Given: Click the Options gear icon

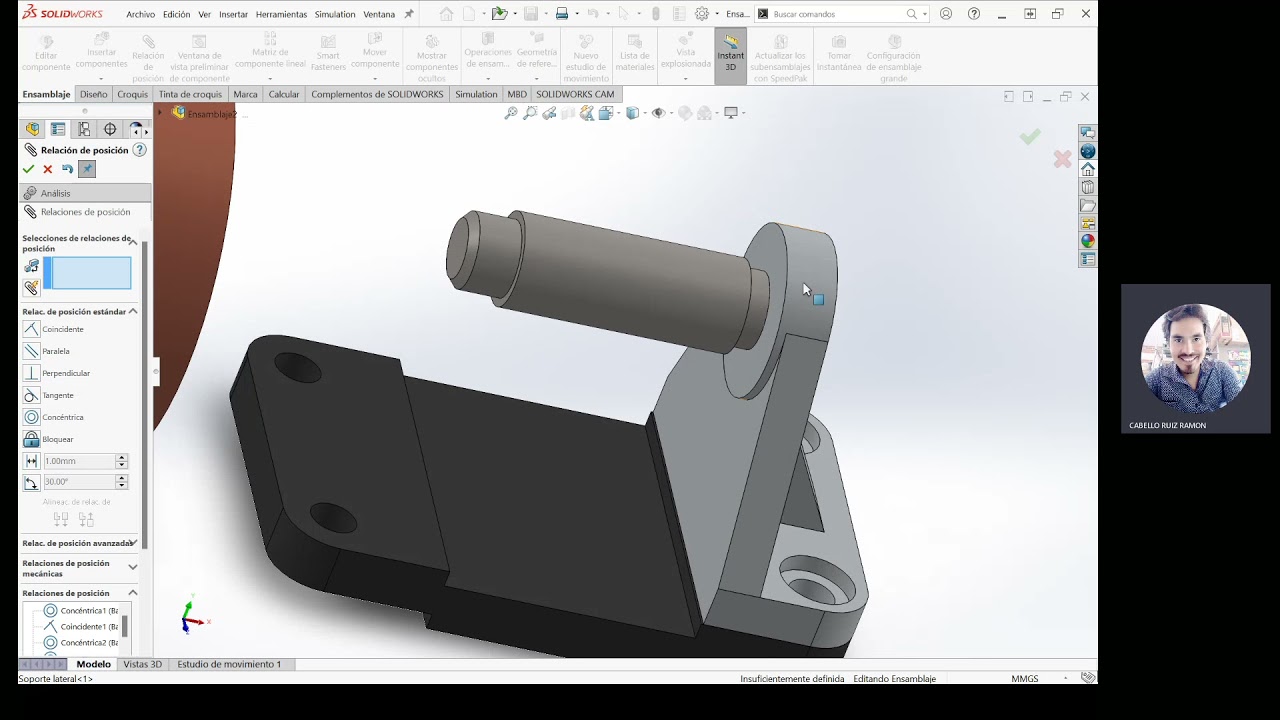Looking at the screenshot, I should click(702, 14).
